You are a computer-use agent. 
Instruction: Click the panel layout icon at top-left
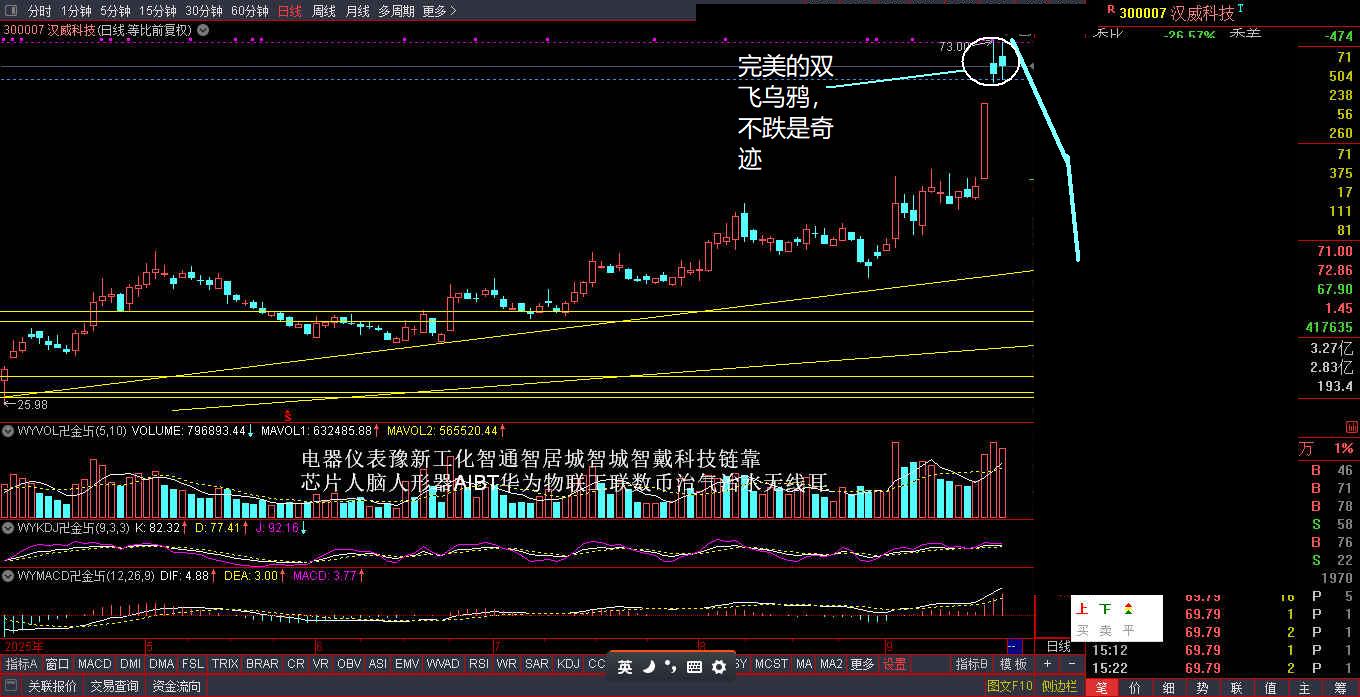10,11
